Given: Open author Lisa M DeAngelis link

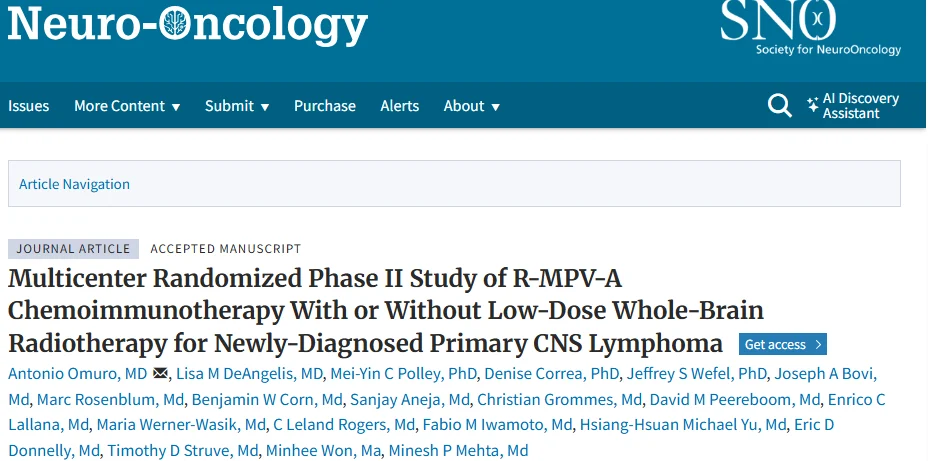Looking at the screenshot, I should tap(250, 374).
